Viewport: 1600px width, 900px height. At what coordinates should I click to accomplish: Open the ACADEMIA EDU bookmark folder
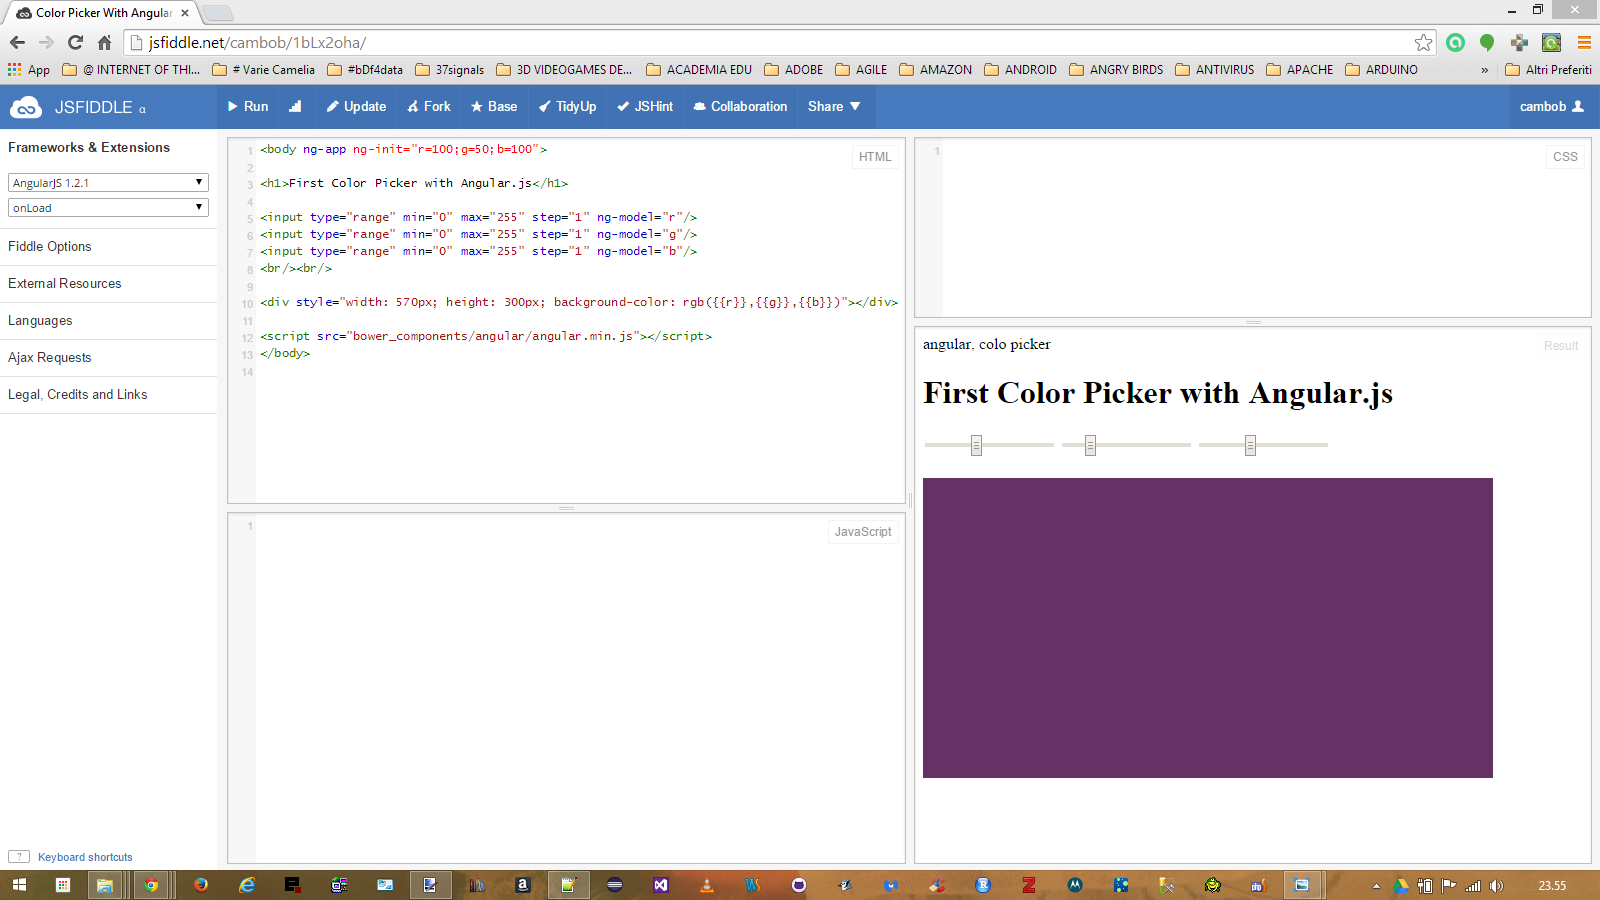[x=699, y=70]
